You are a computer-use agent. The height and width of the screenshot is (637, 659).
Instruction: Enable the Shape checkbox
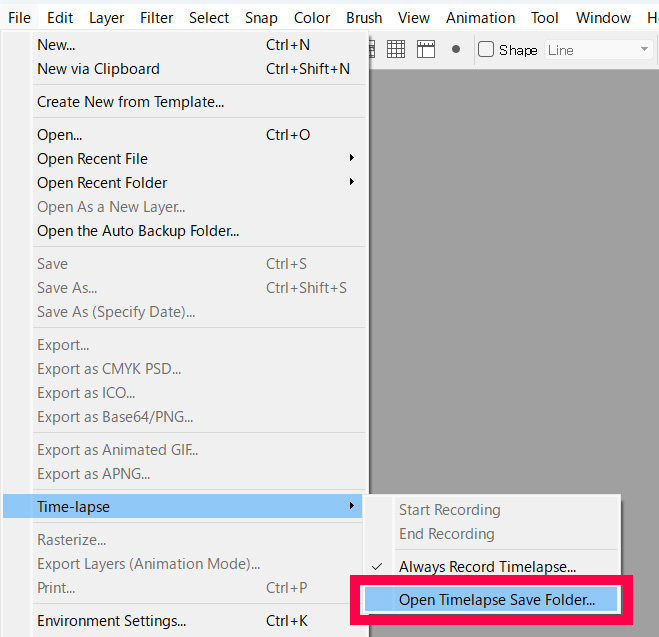point(486,50)
